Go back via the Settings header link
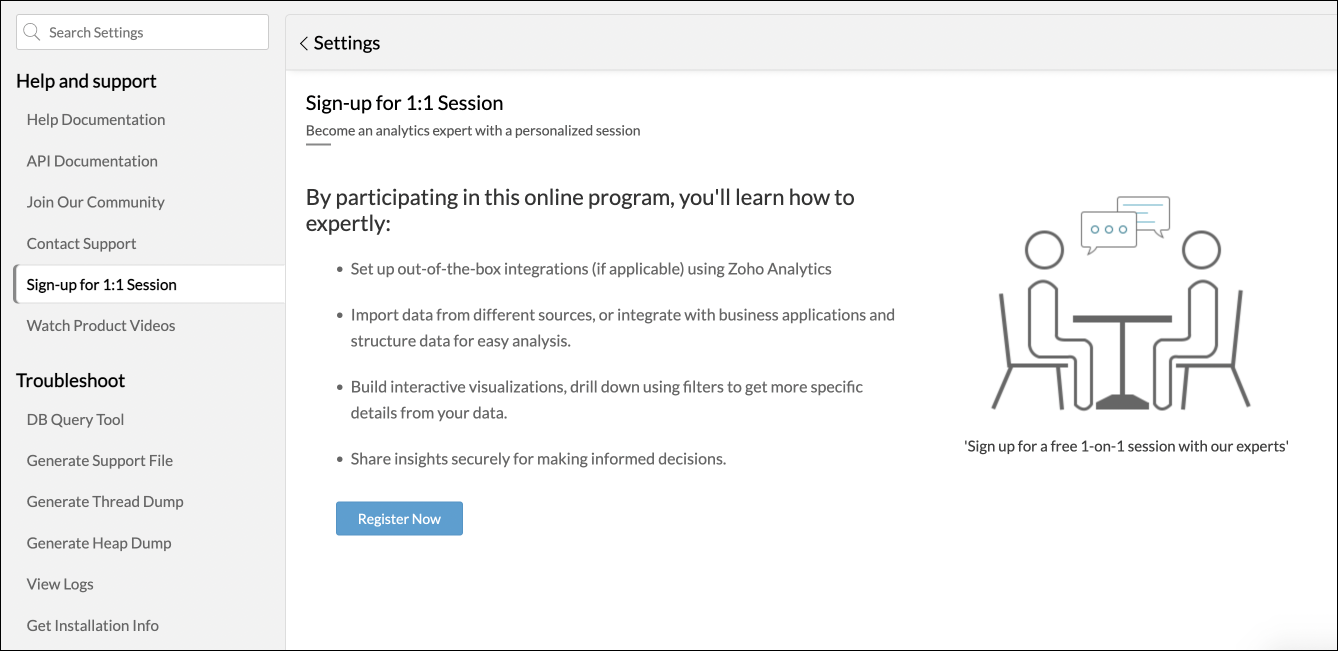The width and height of the screenshot is (1338, 651). coord(346,44)
